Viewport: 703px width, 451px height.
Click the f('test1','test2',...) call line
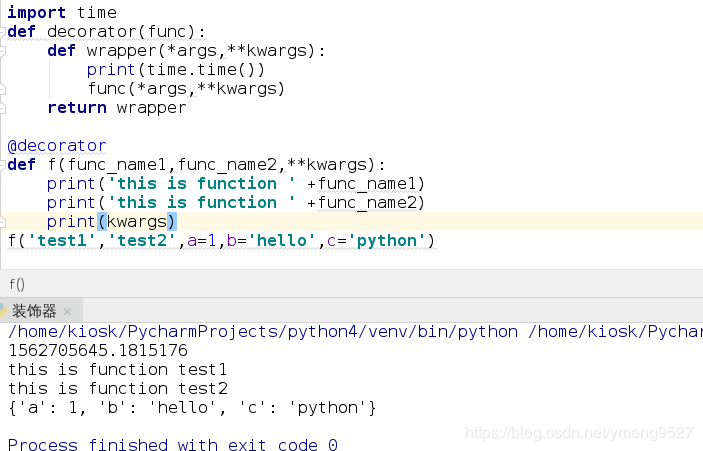pyautogui.click(x=221, y=241)
